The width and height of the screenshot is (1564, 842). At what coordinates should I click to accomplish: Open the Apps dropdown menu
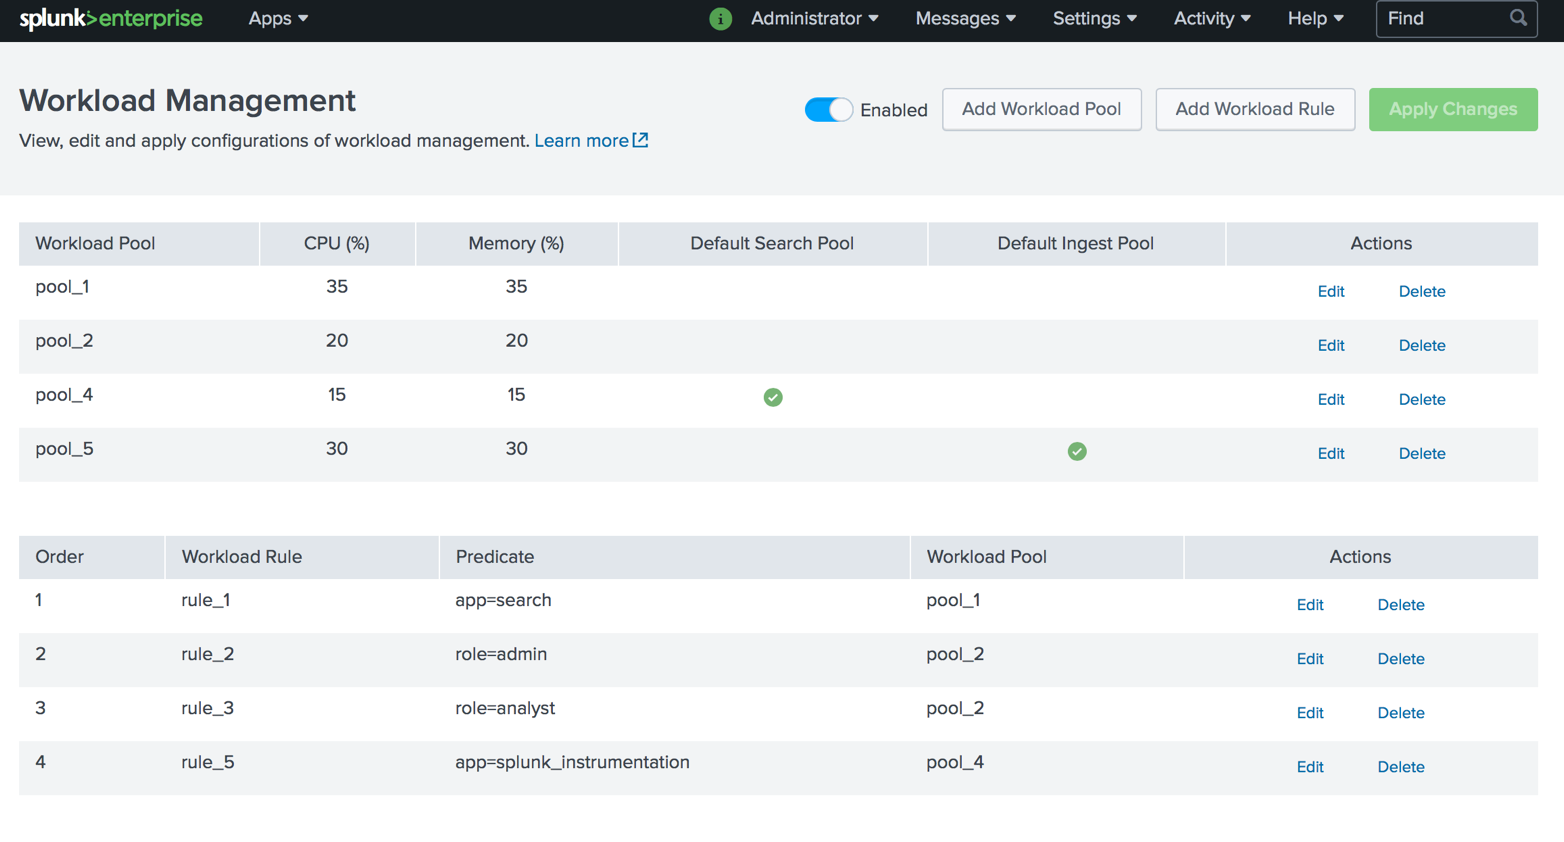(x=277, y=18)
